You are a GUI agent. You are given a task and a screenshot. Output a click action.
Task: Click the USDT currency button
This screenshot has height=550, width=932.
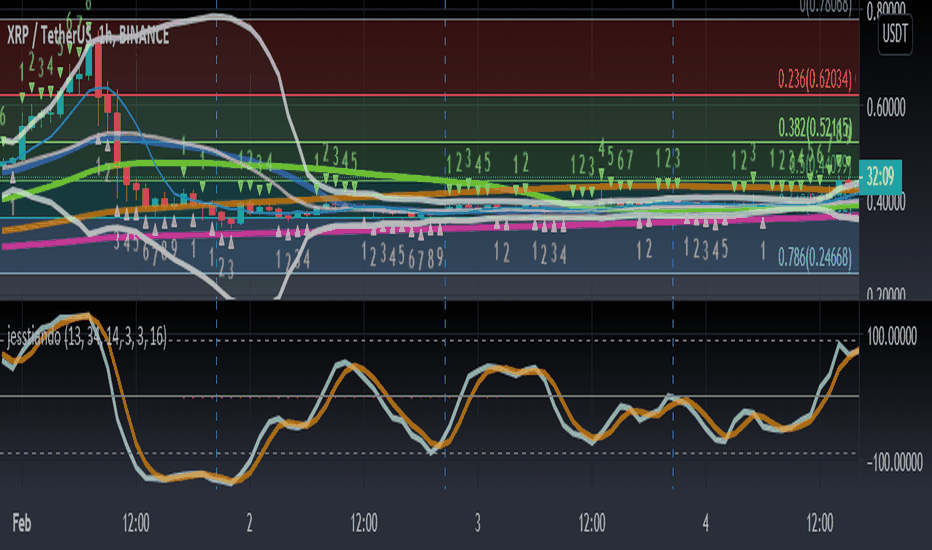[895, 34]
